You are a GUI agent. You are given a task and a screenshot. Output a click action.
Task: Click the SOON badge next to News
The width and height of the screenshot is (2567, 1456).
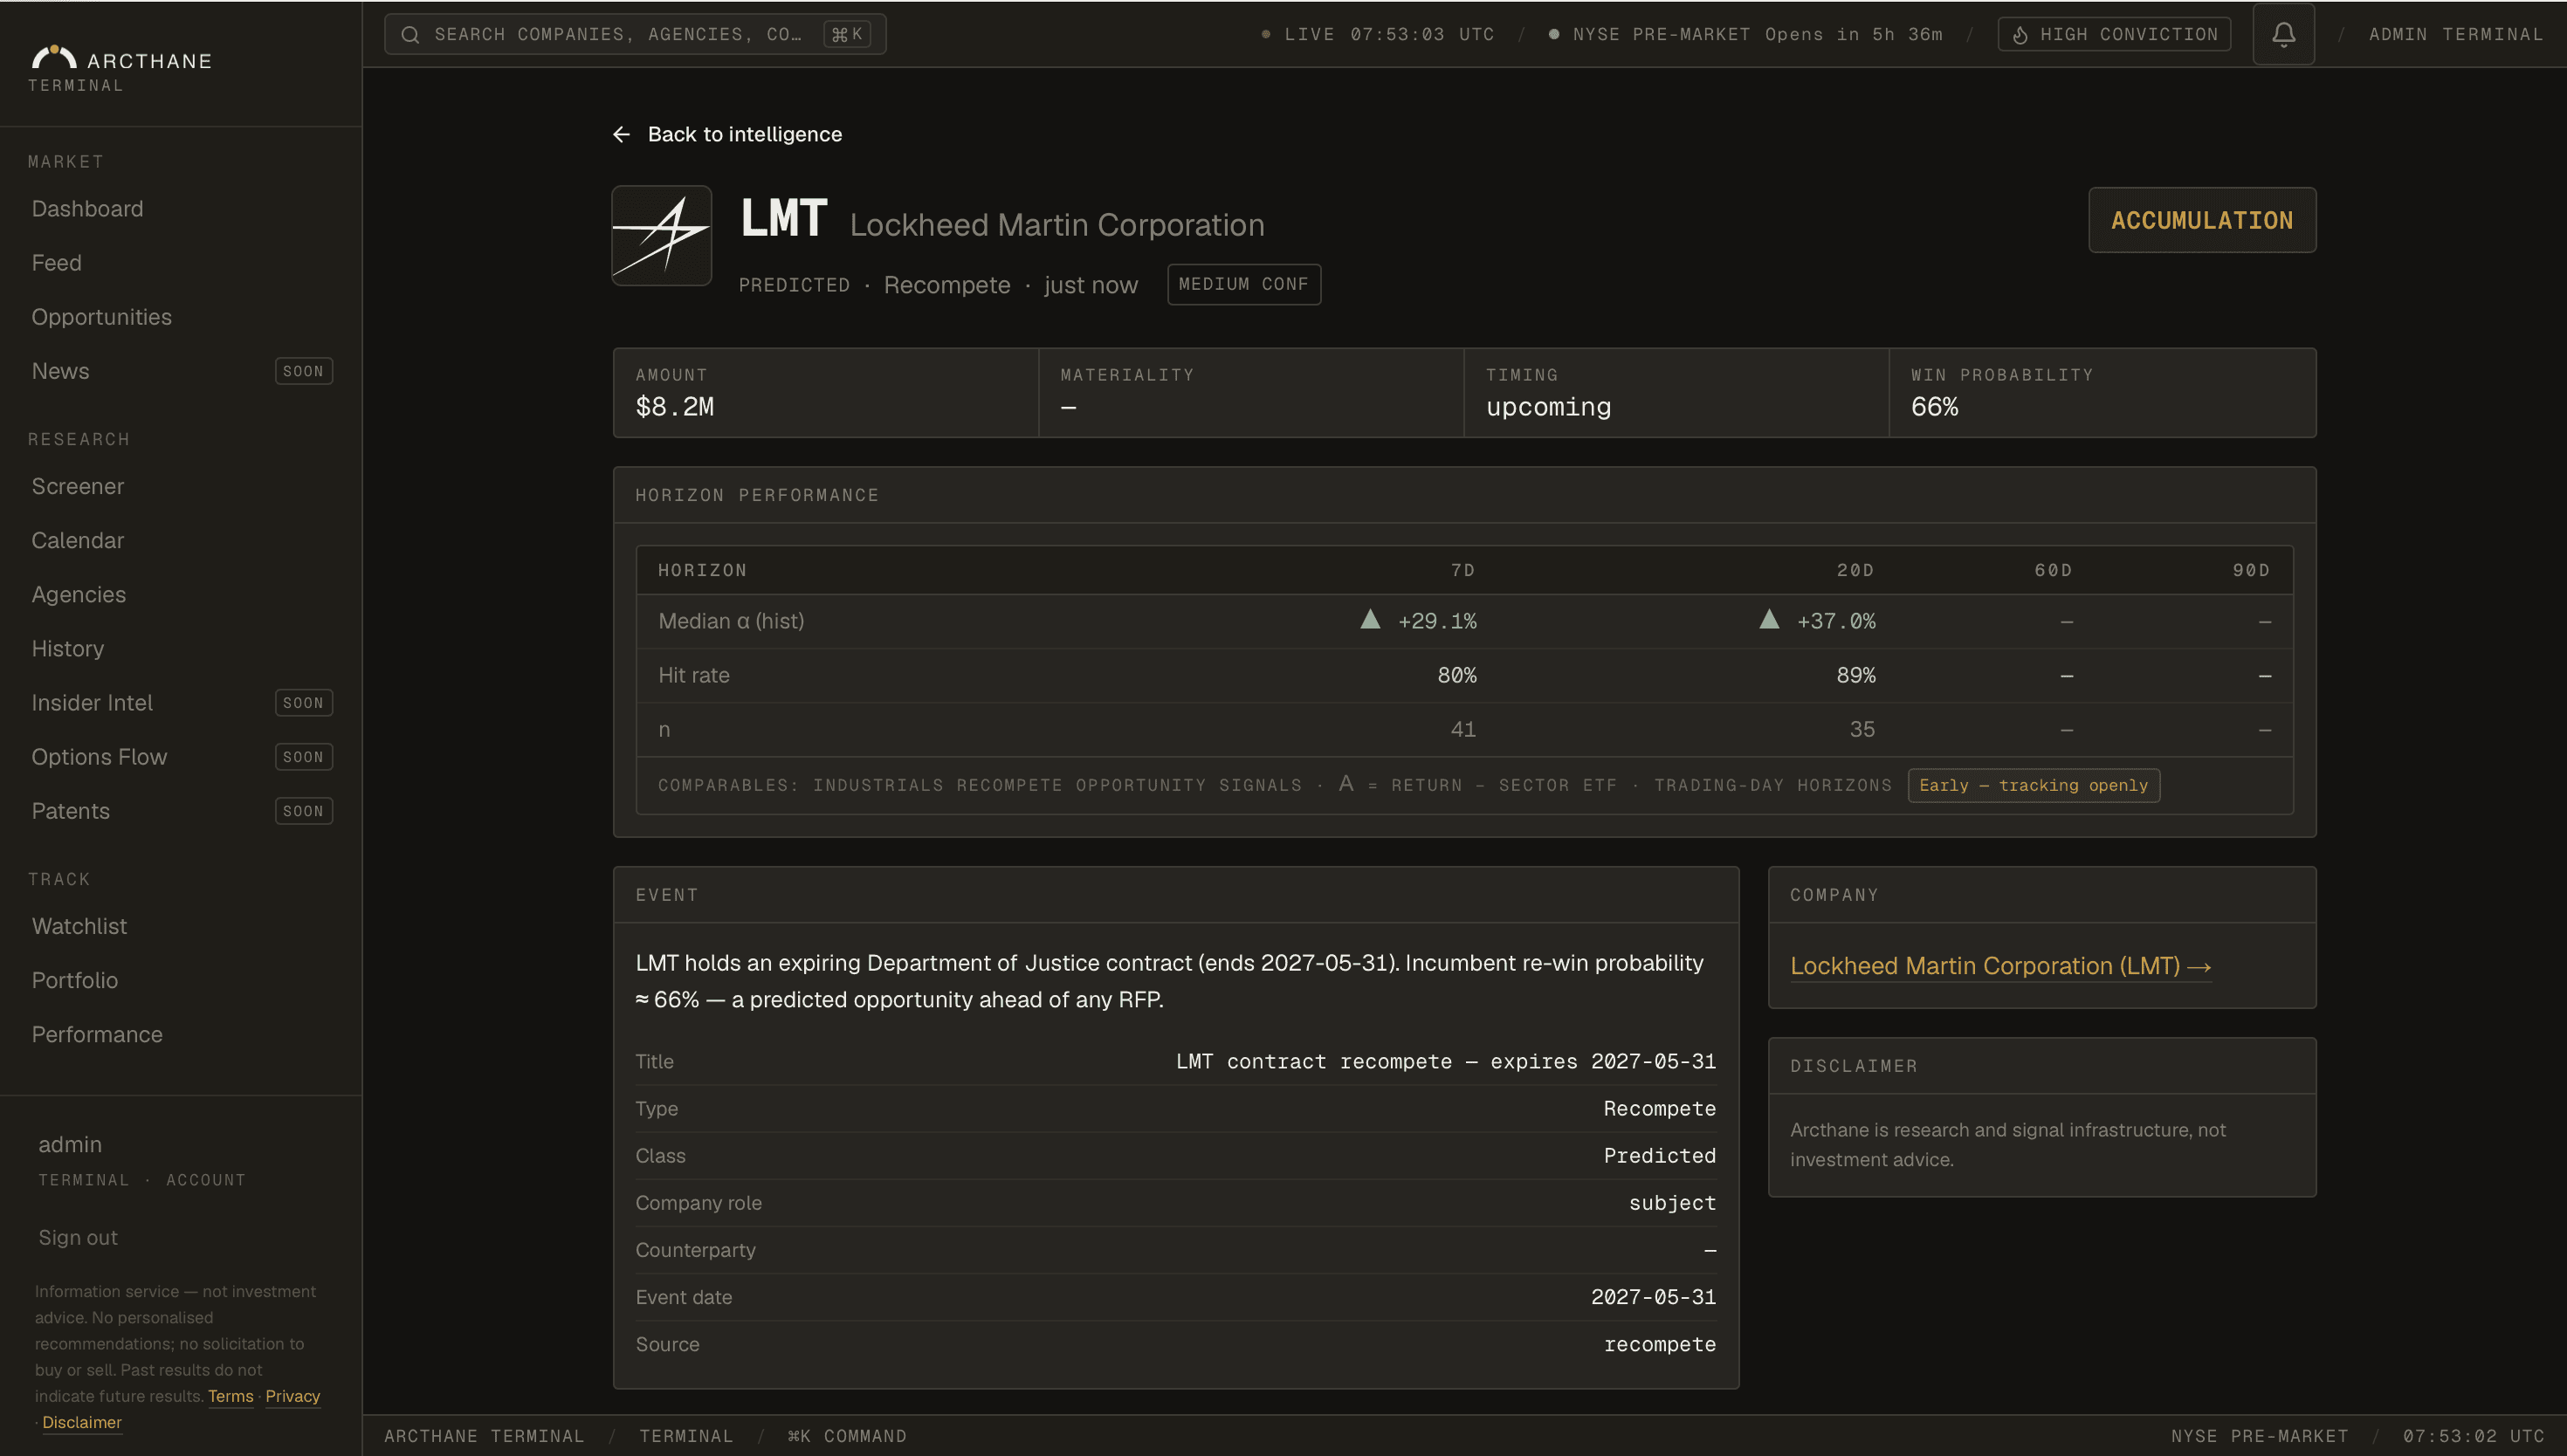tap(304, 371)
